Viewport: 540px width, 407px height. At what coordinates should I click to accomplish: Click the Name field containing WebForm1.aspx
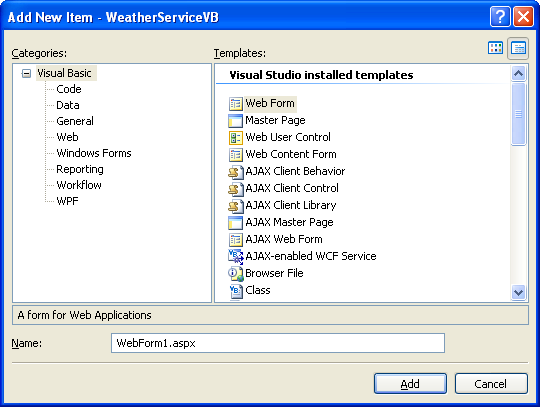278,343
